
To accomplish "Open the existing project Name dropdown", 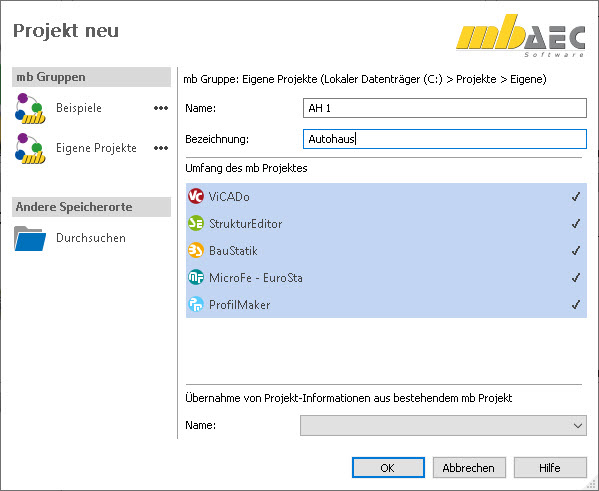I will point(443,425).
